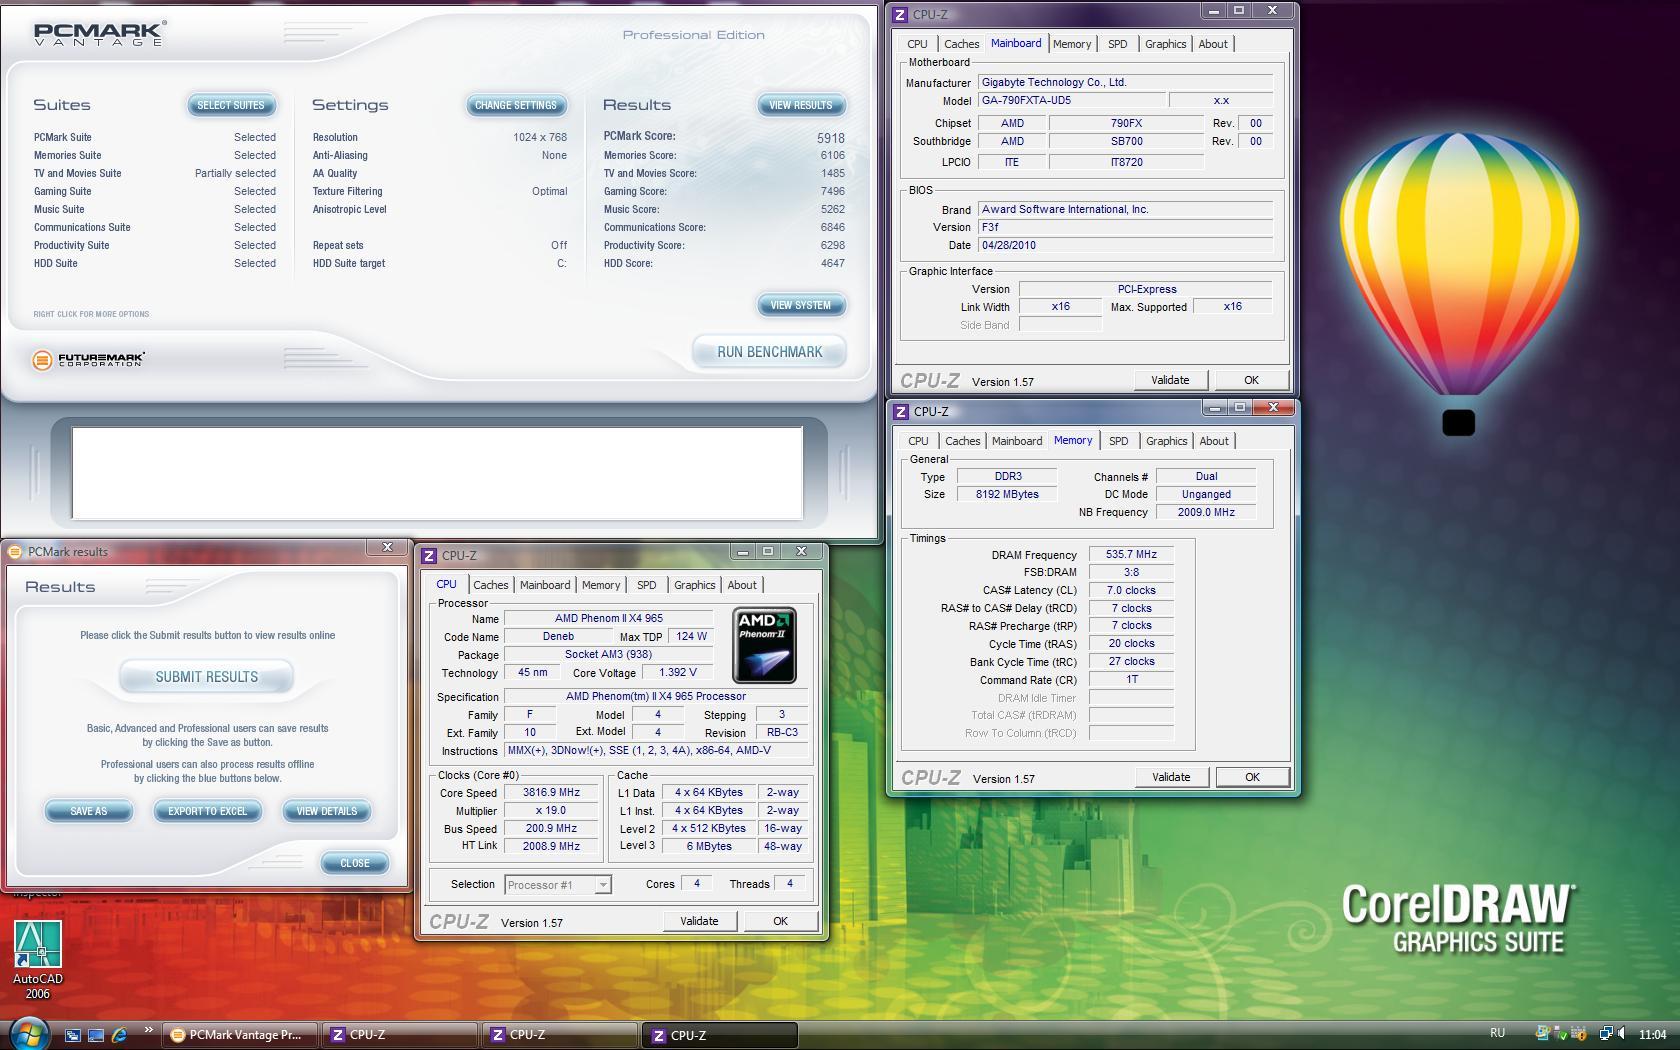Image resolution: width=1680 pixels, height=1050 pixels.
Task: Open the Memory tab in the bottom CPU-Z window
Action: click(x=600, y=585)
